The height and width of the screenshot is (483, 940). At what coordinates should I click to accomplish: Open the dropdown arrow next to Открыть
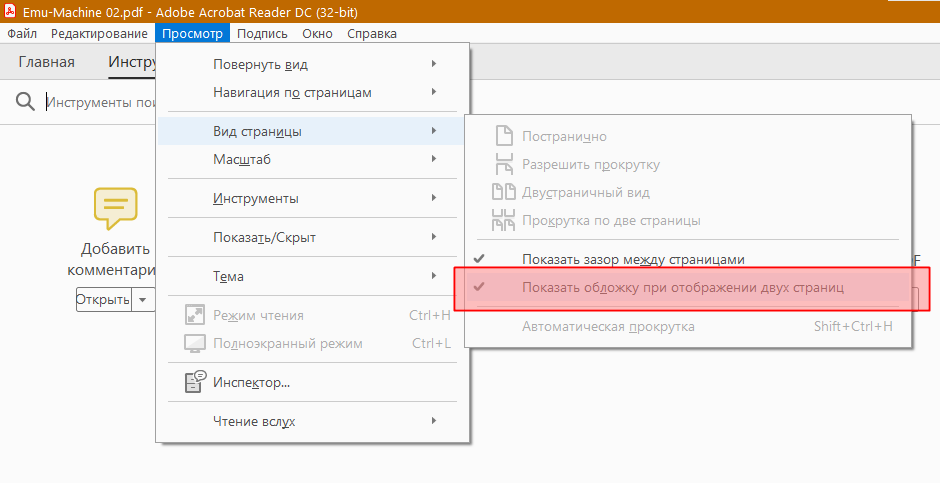coord(143,299)
